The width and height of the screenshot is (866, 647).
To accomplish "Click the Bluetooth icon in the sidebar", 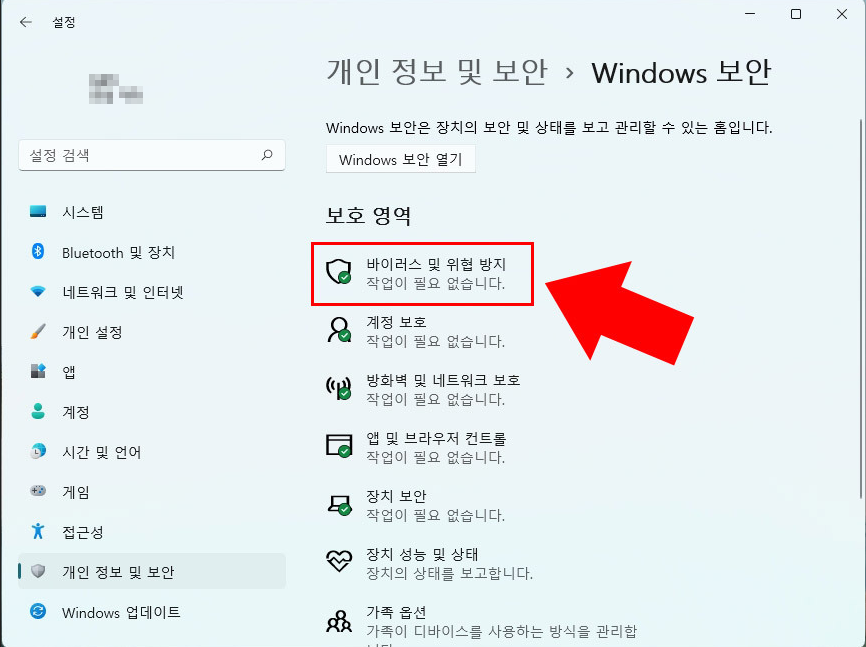I will click(x=38, y=252).
